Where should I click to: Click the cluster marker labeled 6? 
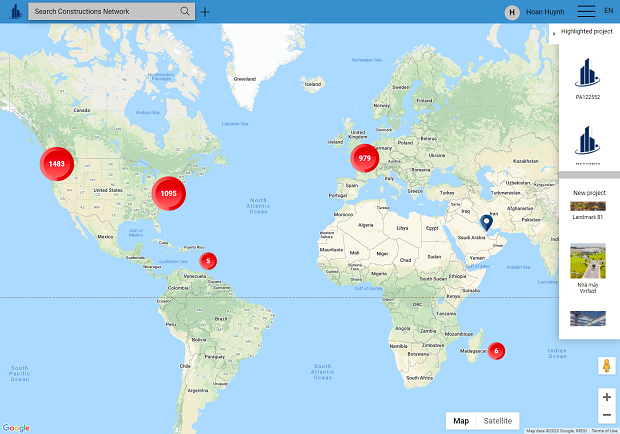pyautogui.click(x=496, y=351)
